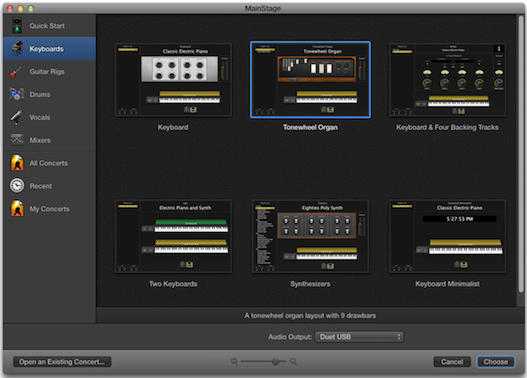Viewport: 527px width, 378px height.
Task: Select the Keyboard template thumbnail
Action: [173, 80]
